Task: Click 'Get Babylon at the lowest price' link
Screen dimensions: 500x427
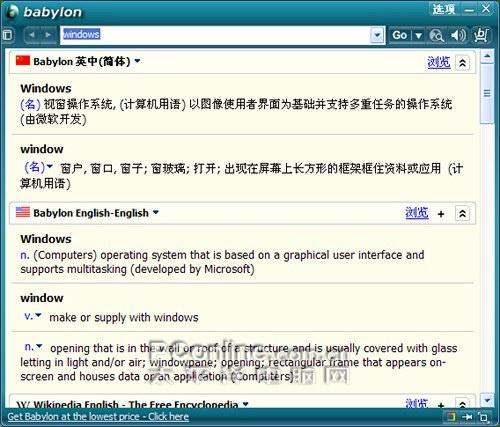Action: click(x=98, y=417)
